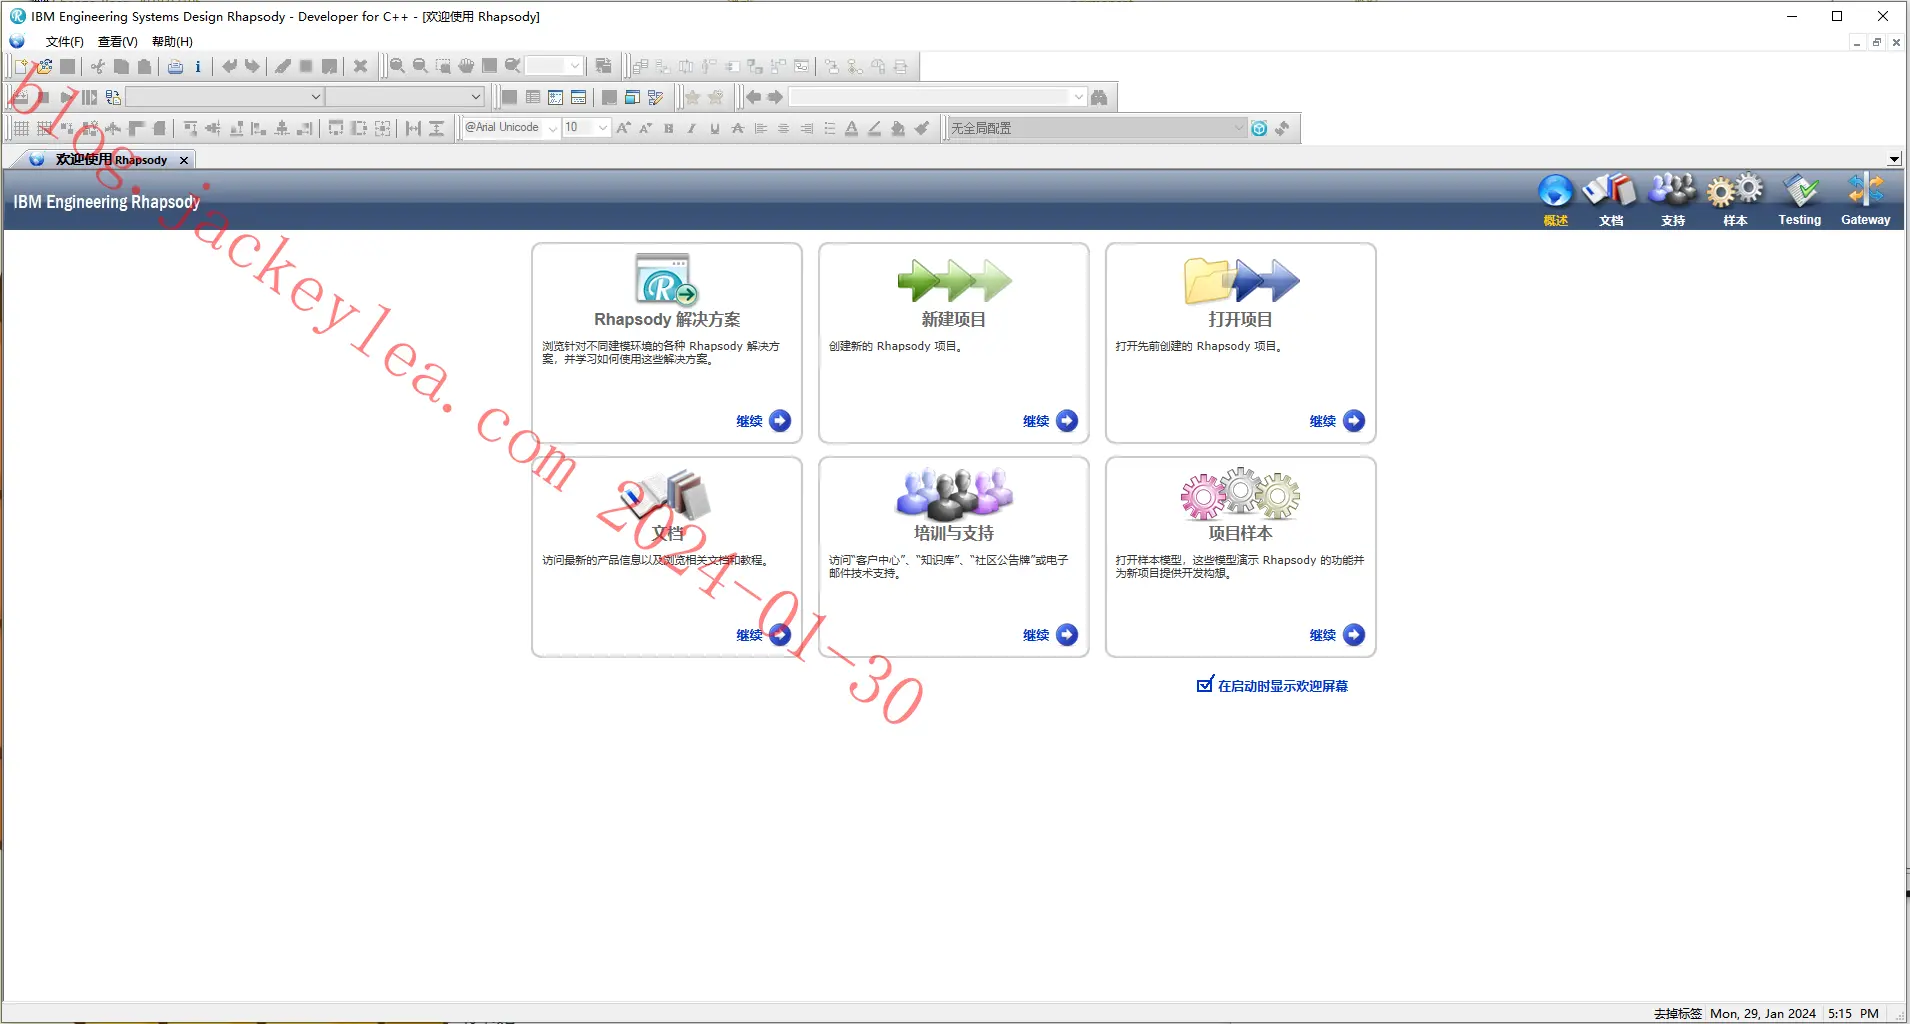Close the 欢迎使用 Rhapsody tab
Image resolution: width=1910 pixels, height=1024 pixels.
click(184, 160)
